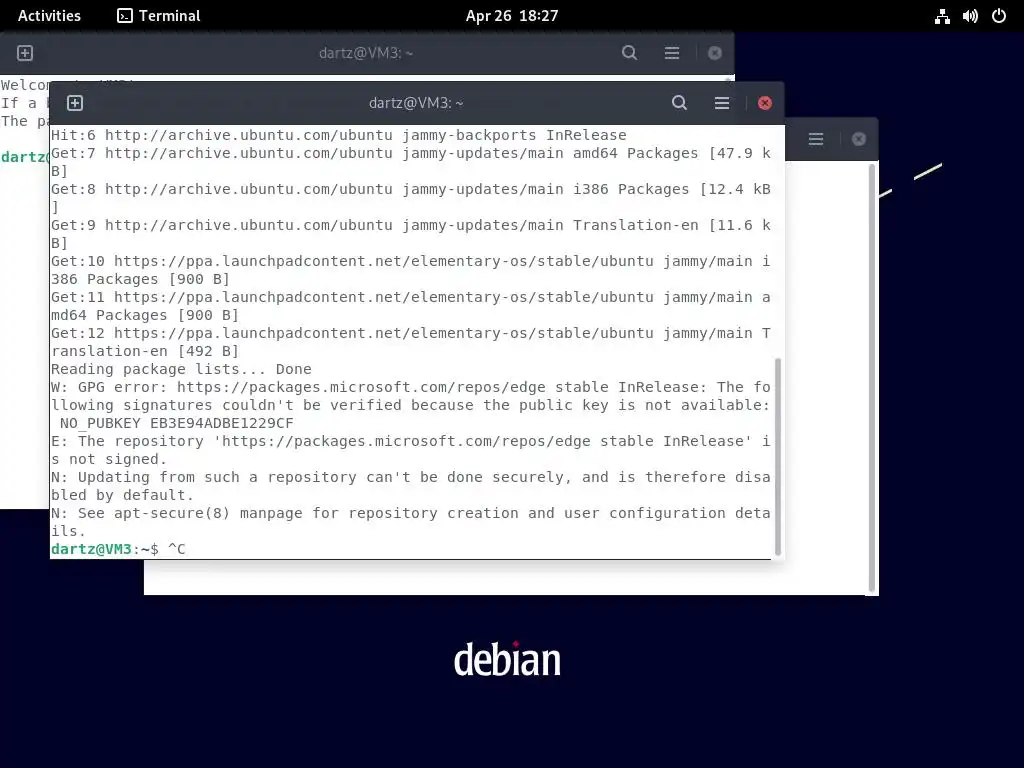
Task: Click the network status icon
Action: pyautogui.click(x=942, y=16)
